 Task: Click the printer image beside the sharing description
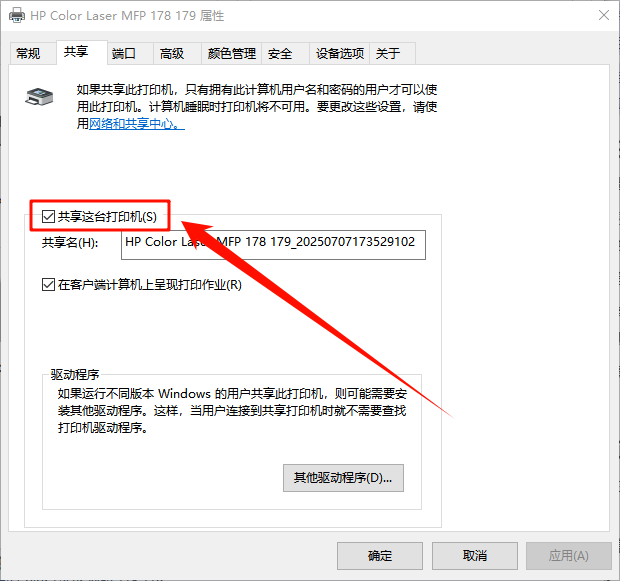(x=39, y=97)
